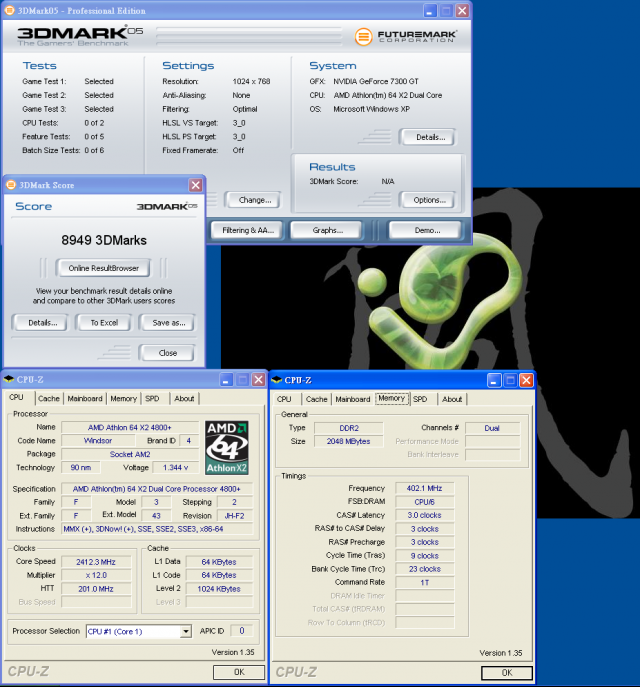The height and width of the screenshot is (687, 640).
Task: Select CPU tab in CPU-Z Memory window
Action: [284, 399]
